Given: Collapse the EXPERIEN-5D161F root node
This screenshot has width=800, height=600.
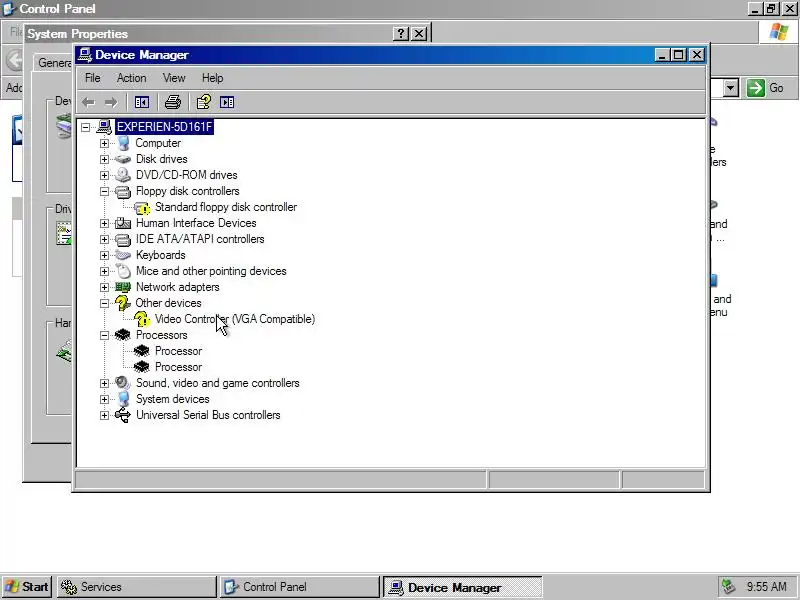Looking at the screenshot, I should (85, 127).
